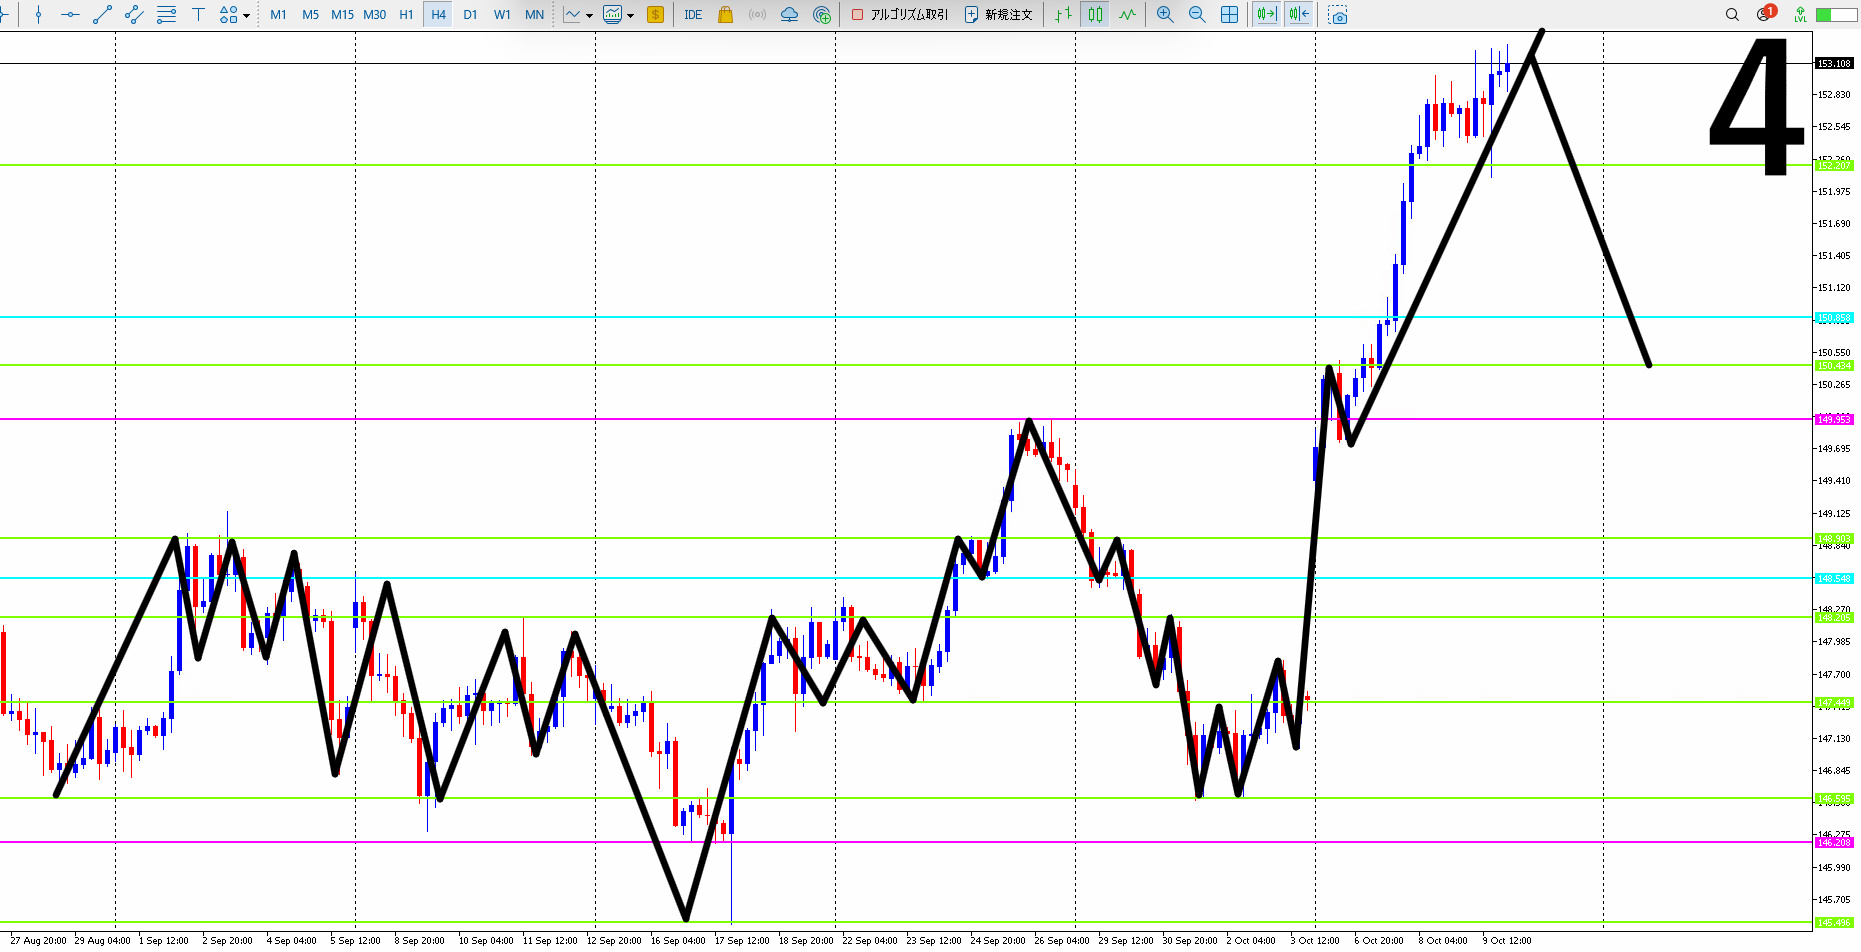Switch chart to bar chart style

(x=1063, y=15)
